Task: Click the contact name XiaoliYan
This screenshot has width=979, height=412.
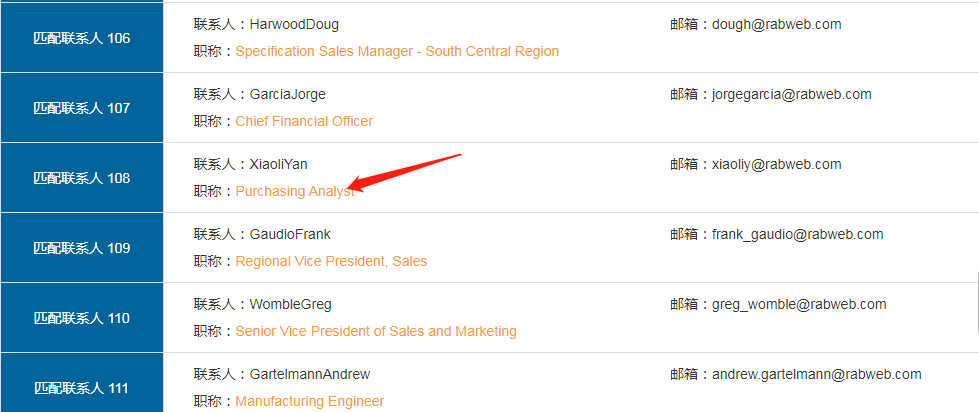Action: (x=278, y=164)
